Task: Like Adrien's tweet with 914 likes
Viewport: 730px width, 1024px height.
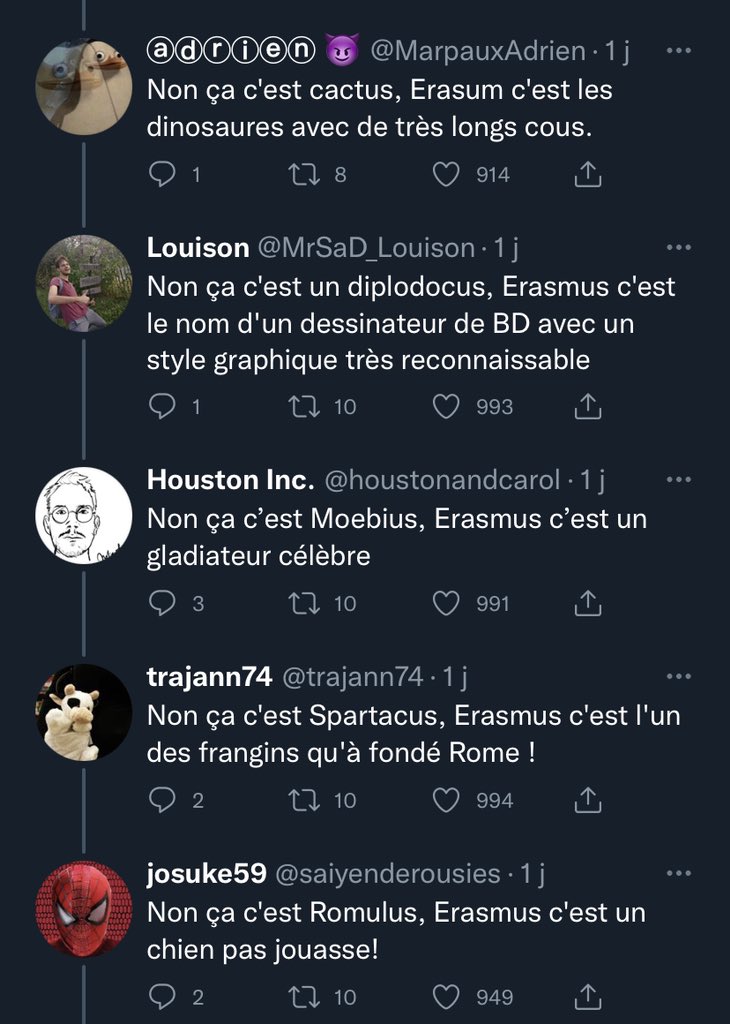Action: [x=446, y=175]
